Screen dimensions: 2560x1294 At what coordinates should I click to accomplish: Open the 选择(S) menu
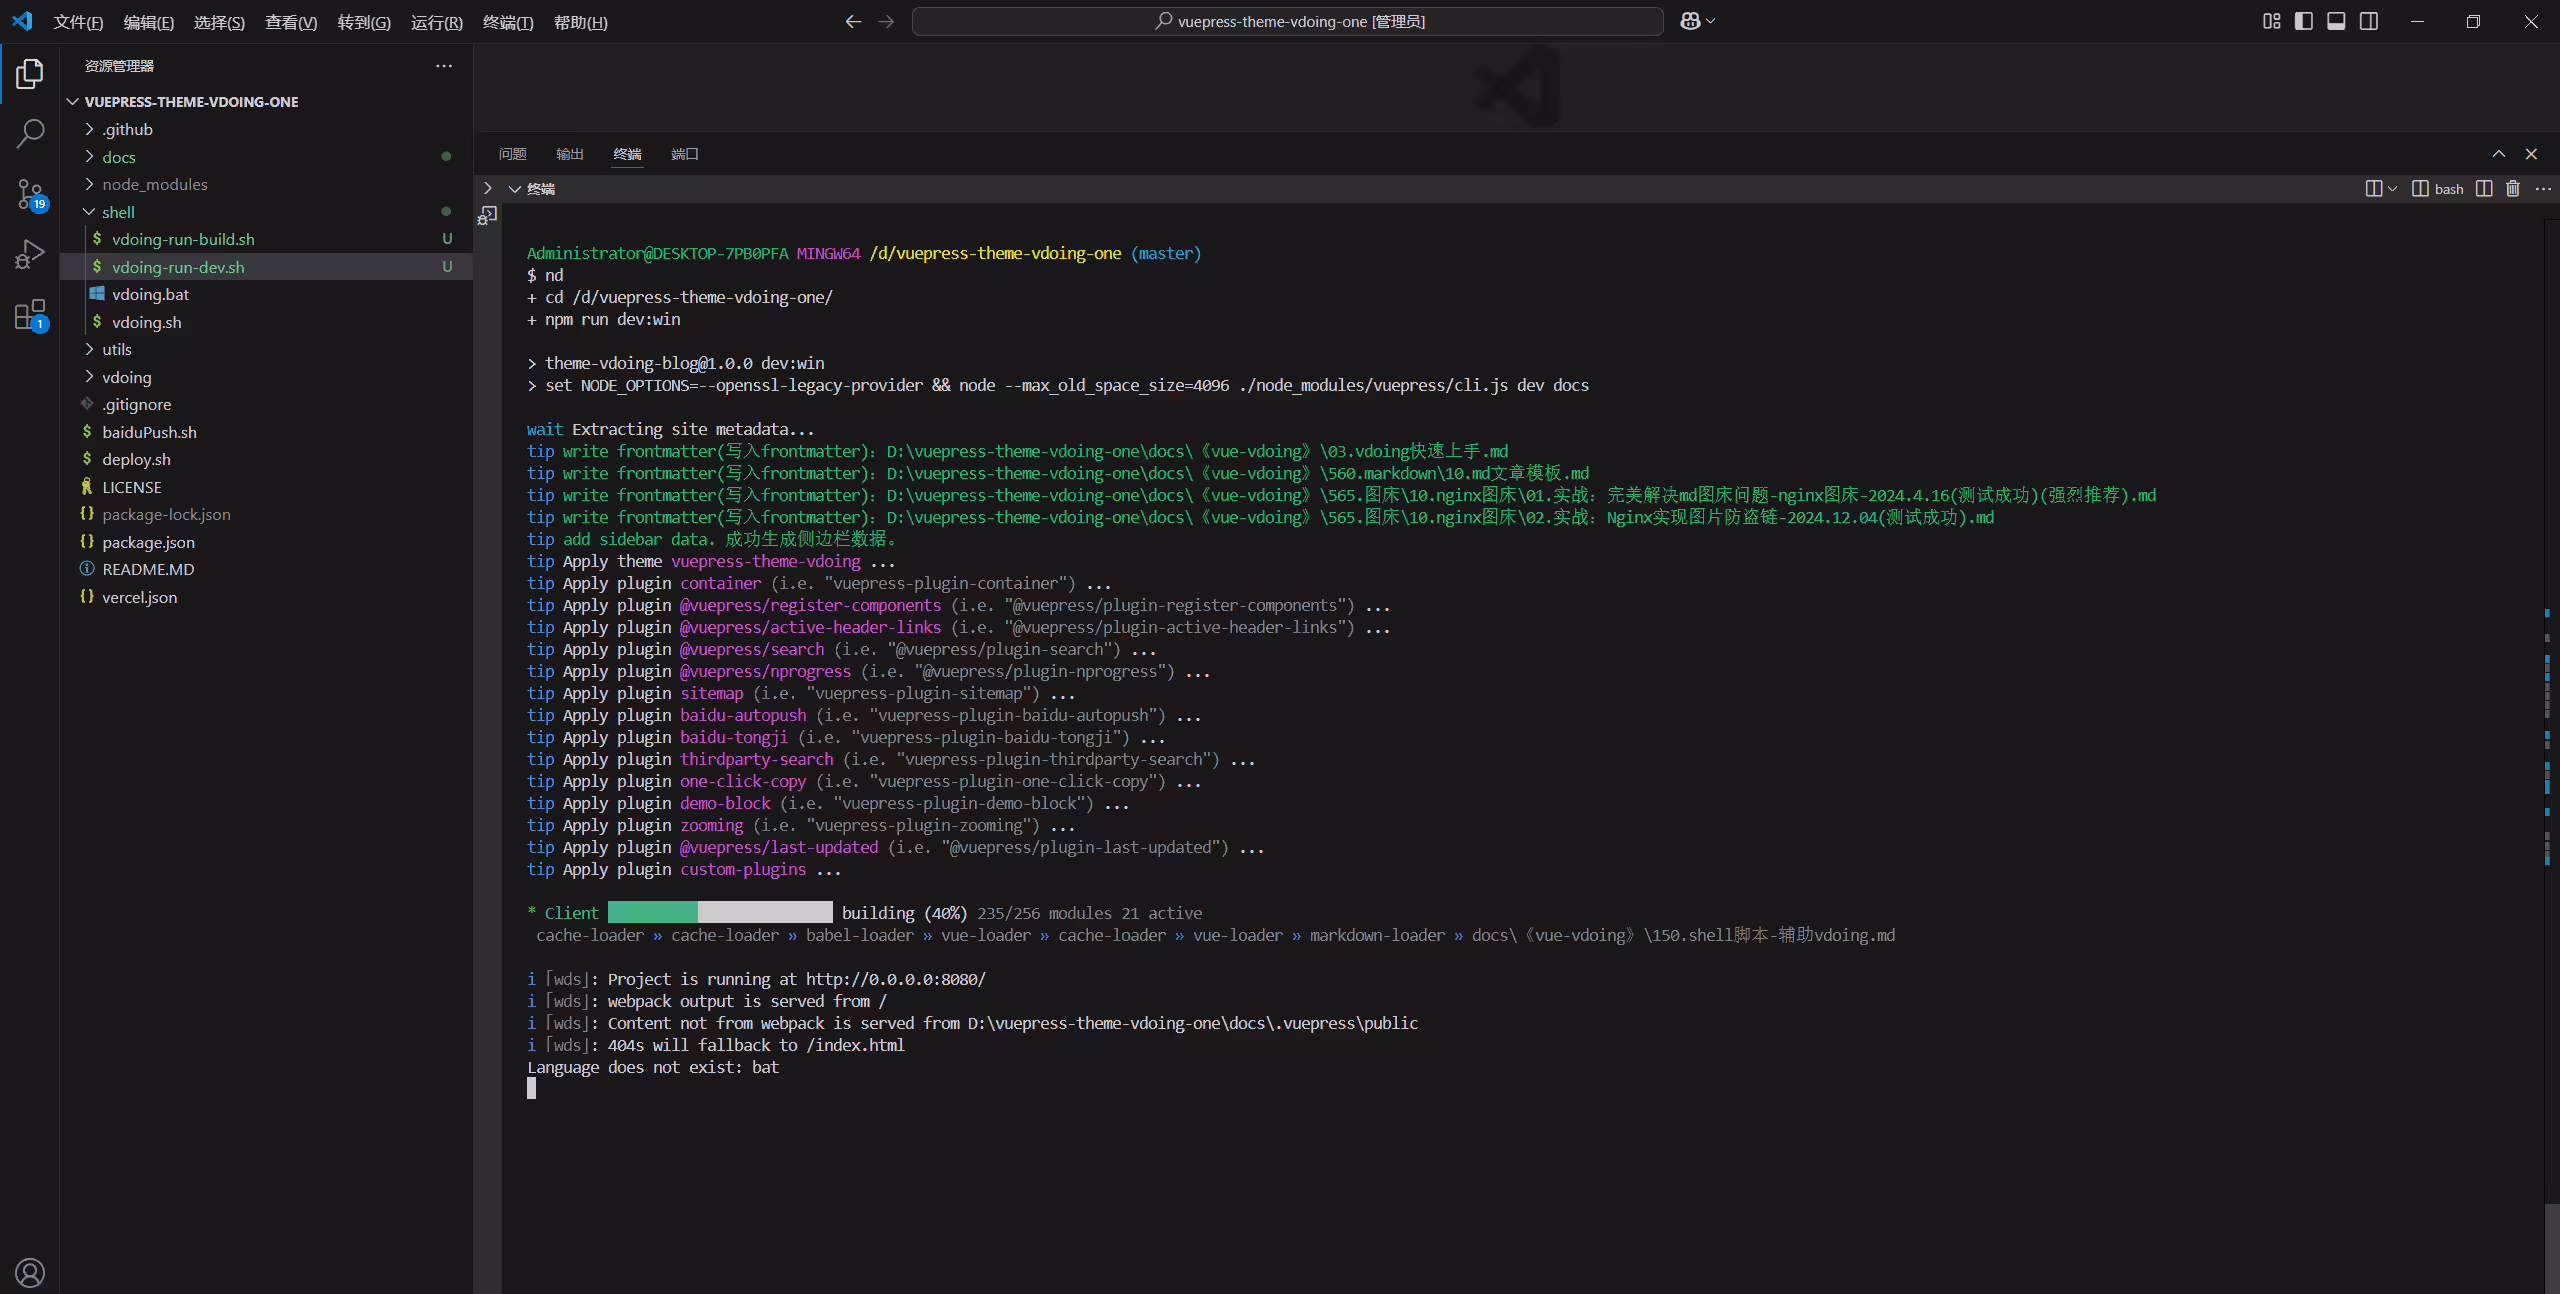tap(219, 22)
